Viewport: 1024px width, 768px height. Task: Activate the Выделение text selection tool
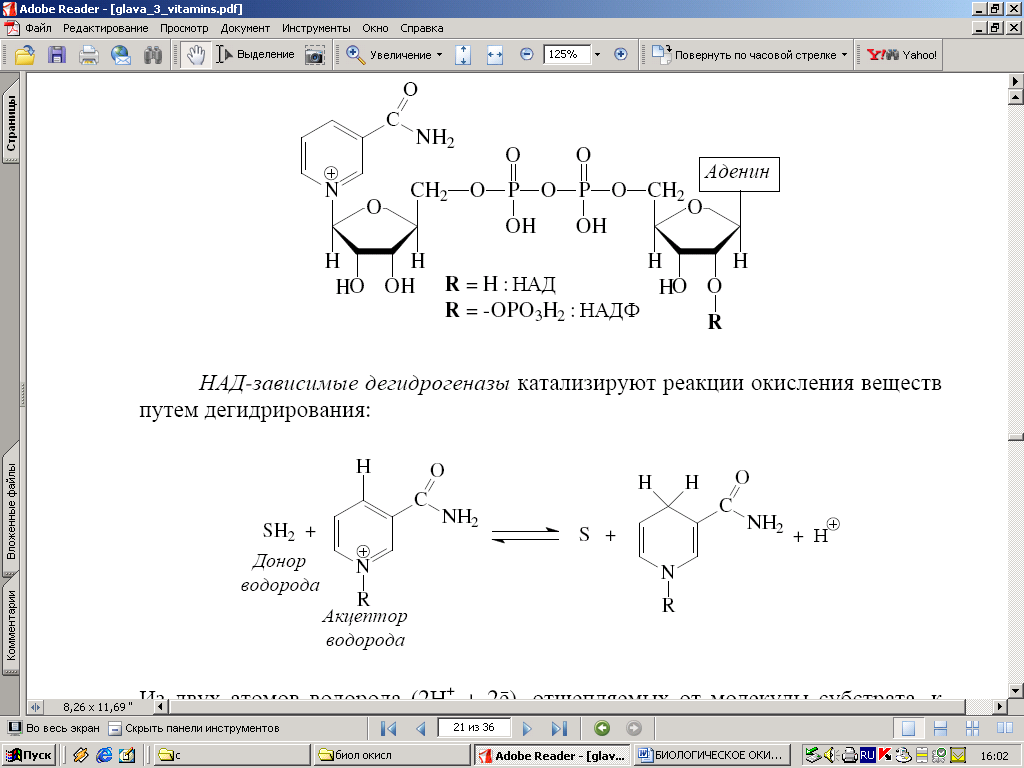pyautogui.click(x=255, y=55)
